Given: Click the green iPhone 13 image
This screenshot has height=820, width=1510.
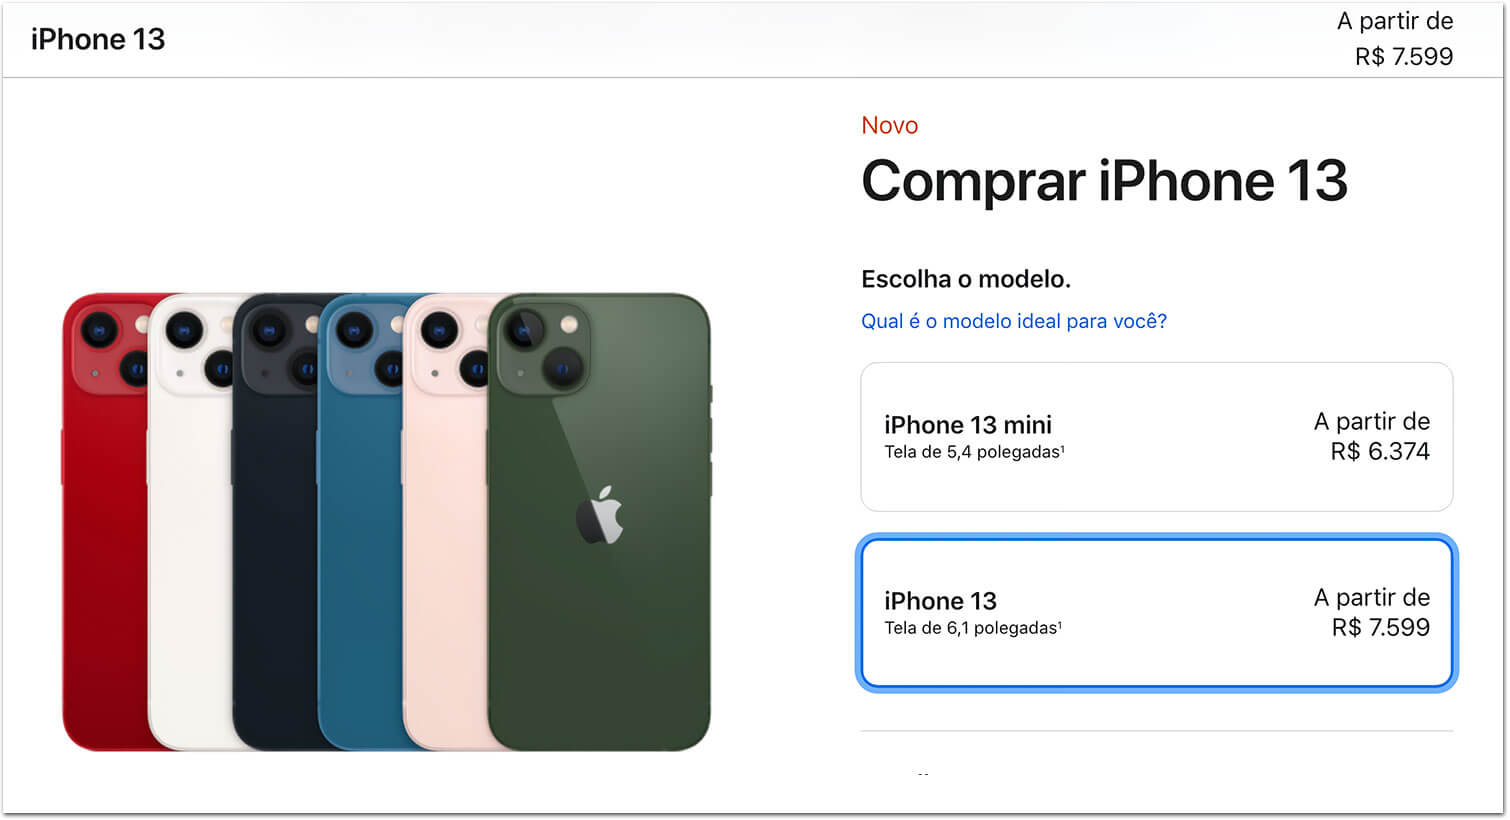Looking at the screenshot, I should pos(599,522).
